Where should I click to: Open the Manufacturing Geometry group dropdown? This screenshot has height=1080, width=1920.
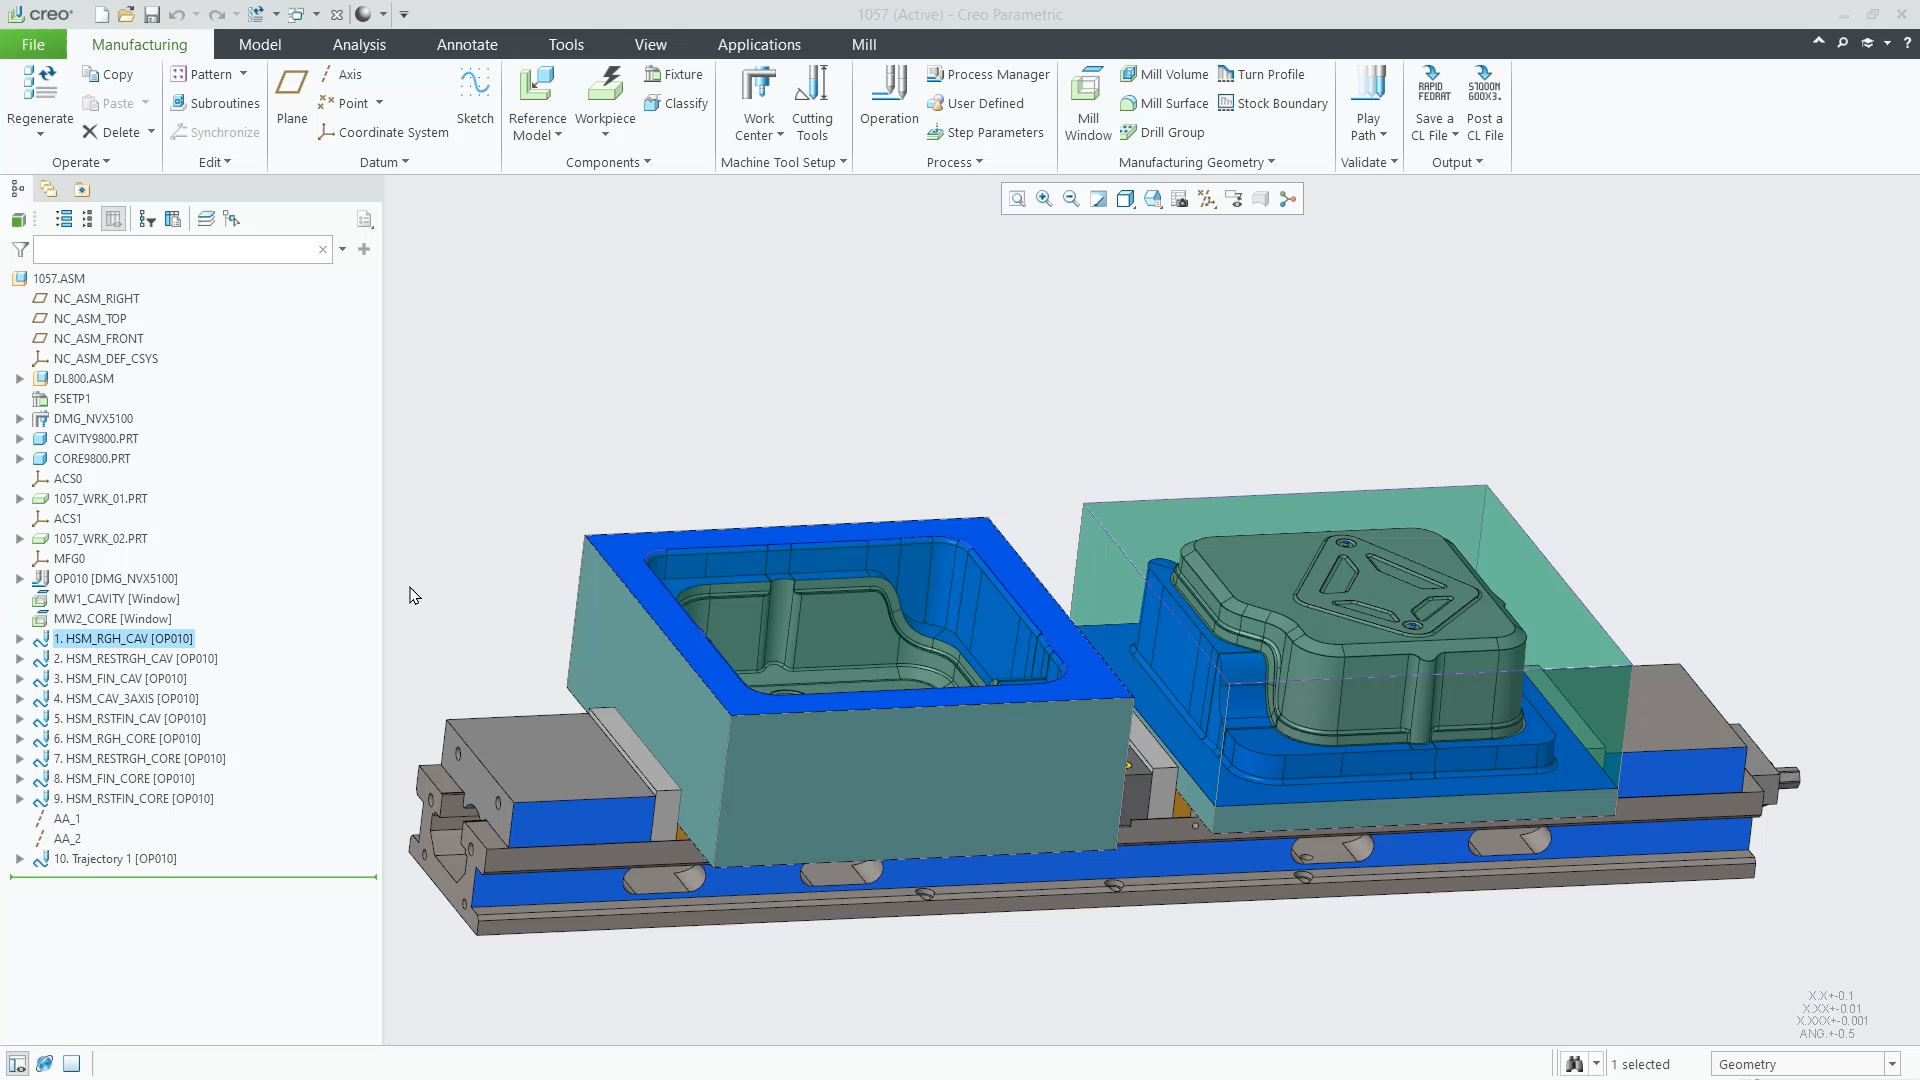(x=1196, y=162)
